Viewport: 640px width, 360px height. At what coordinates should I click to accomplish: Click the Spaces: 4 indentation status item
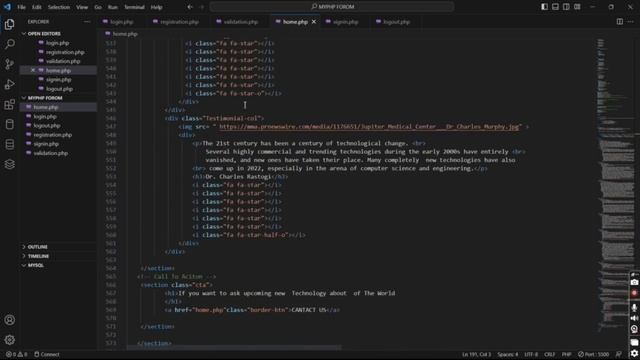tap(508, 354)
